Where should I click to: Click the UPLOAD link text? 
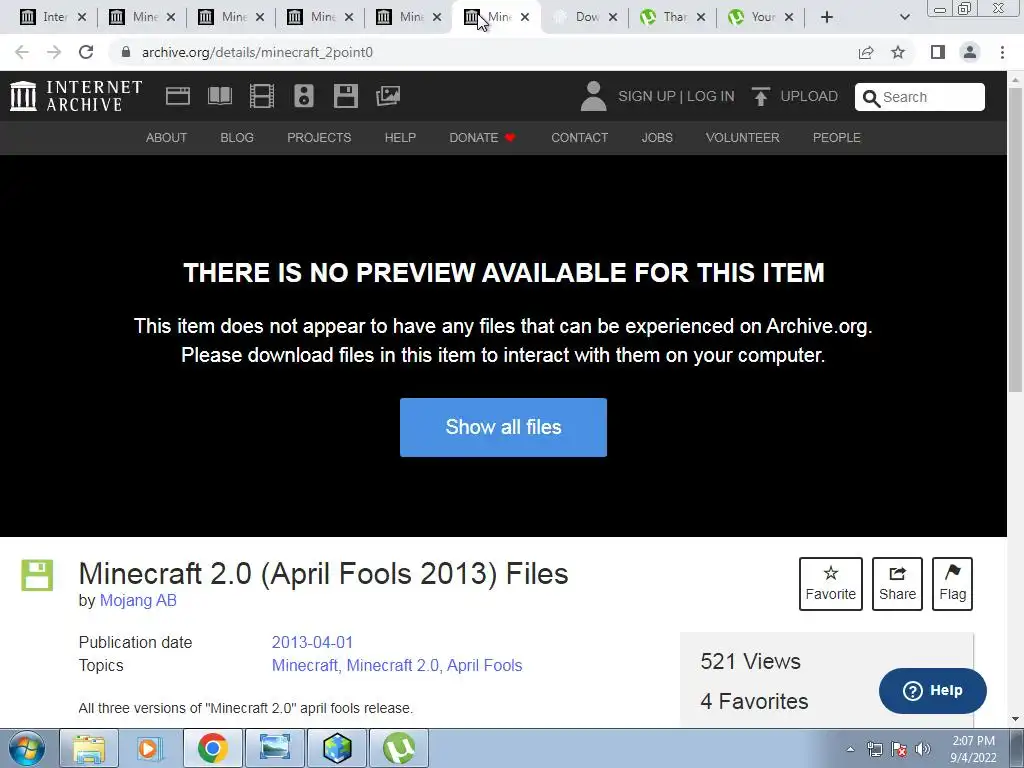pos(809,96)
